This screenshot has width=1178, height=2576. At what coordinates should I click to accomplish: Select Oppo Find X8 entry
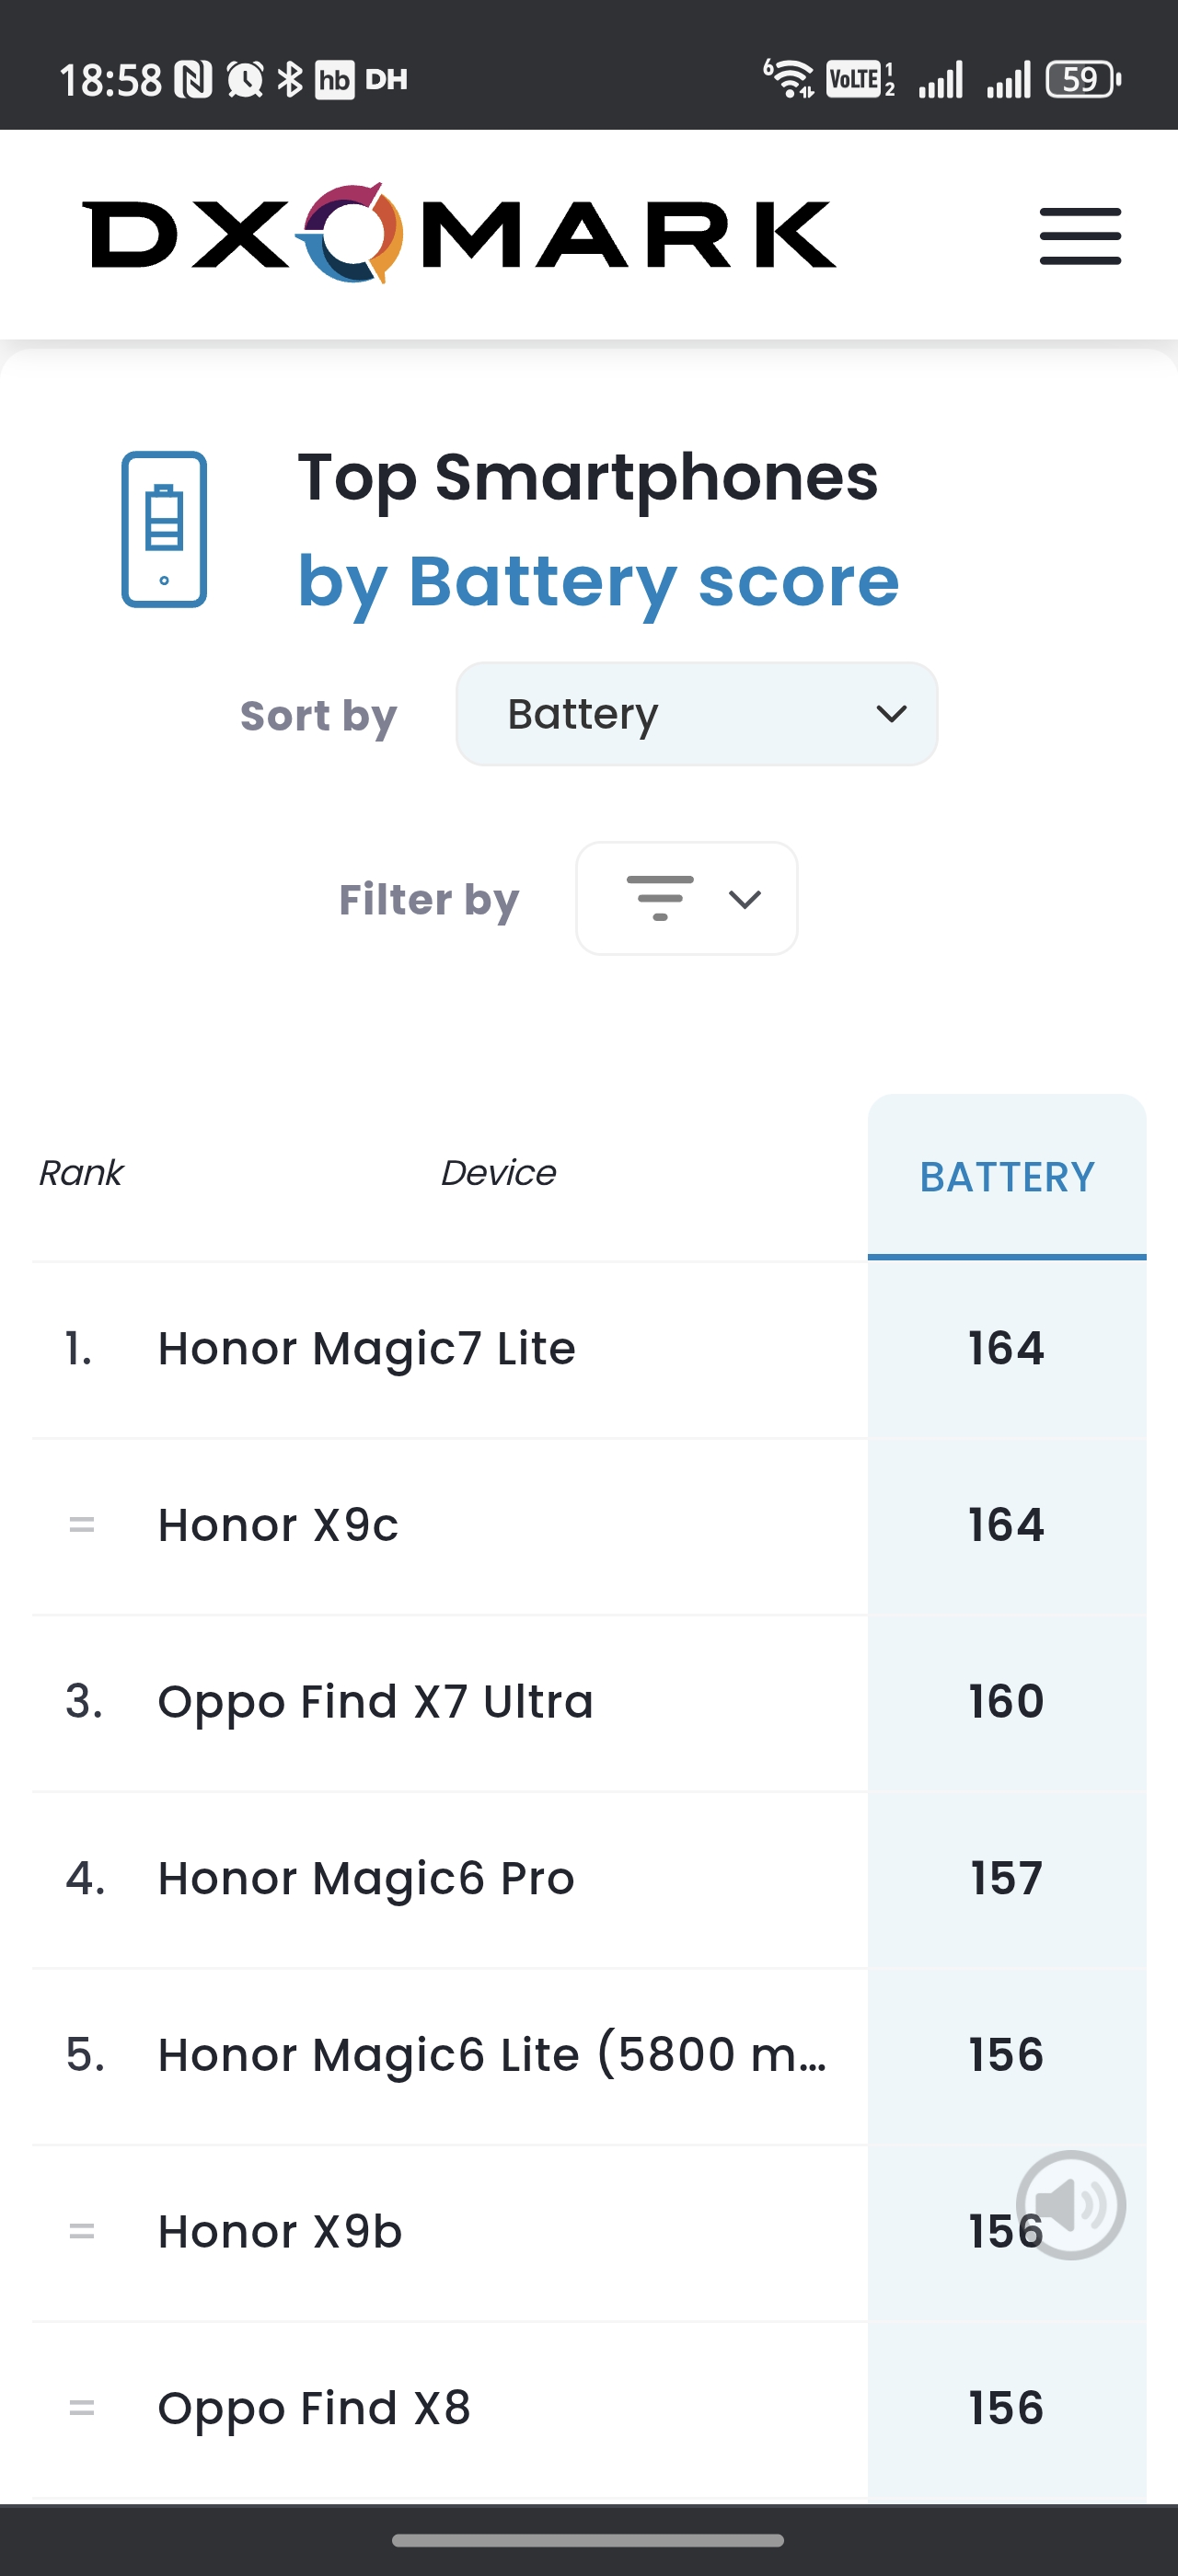(x=314, y=2408)
